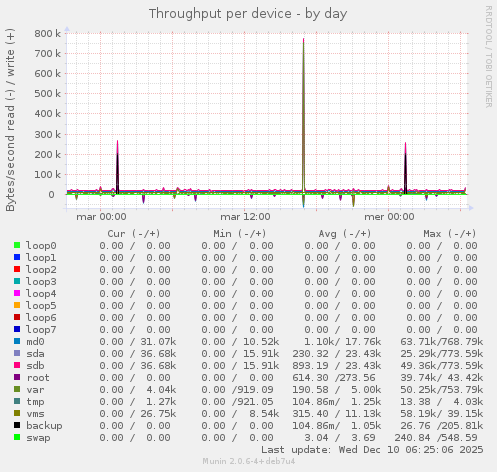Click the md0 current value '0.00 / 31.07k'
This screenshot has width=497, height=472.
(x=138, y=342)
